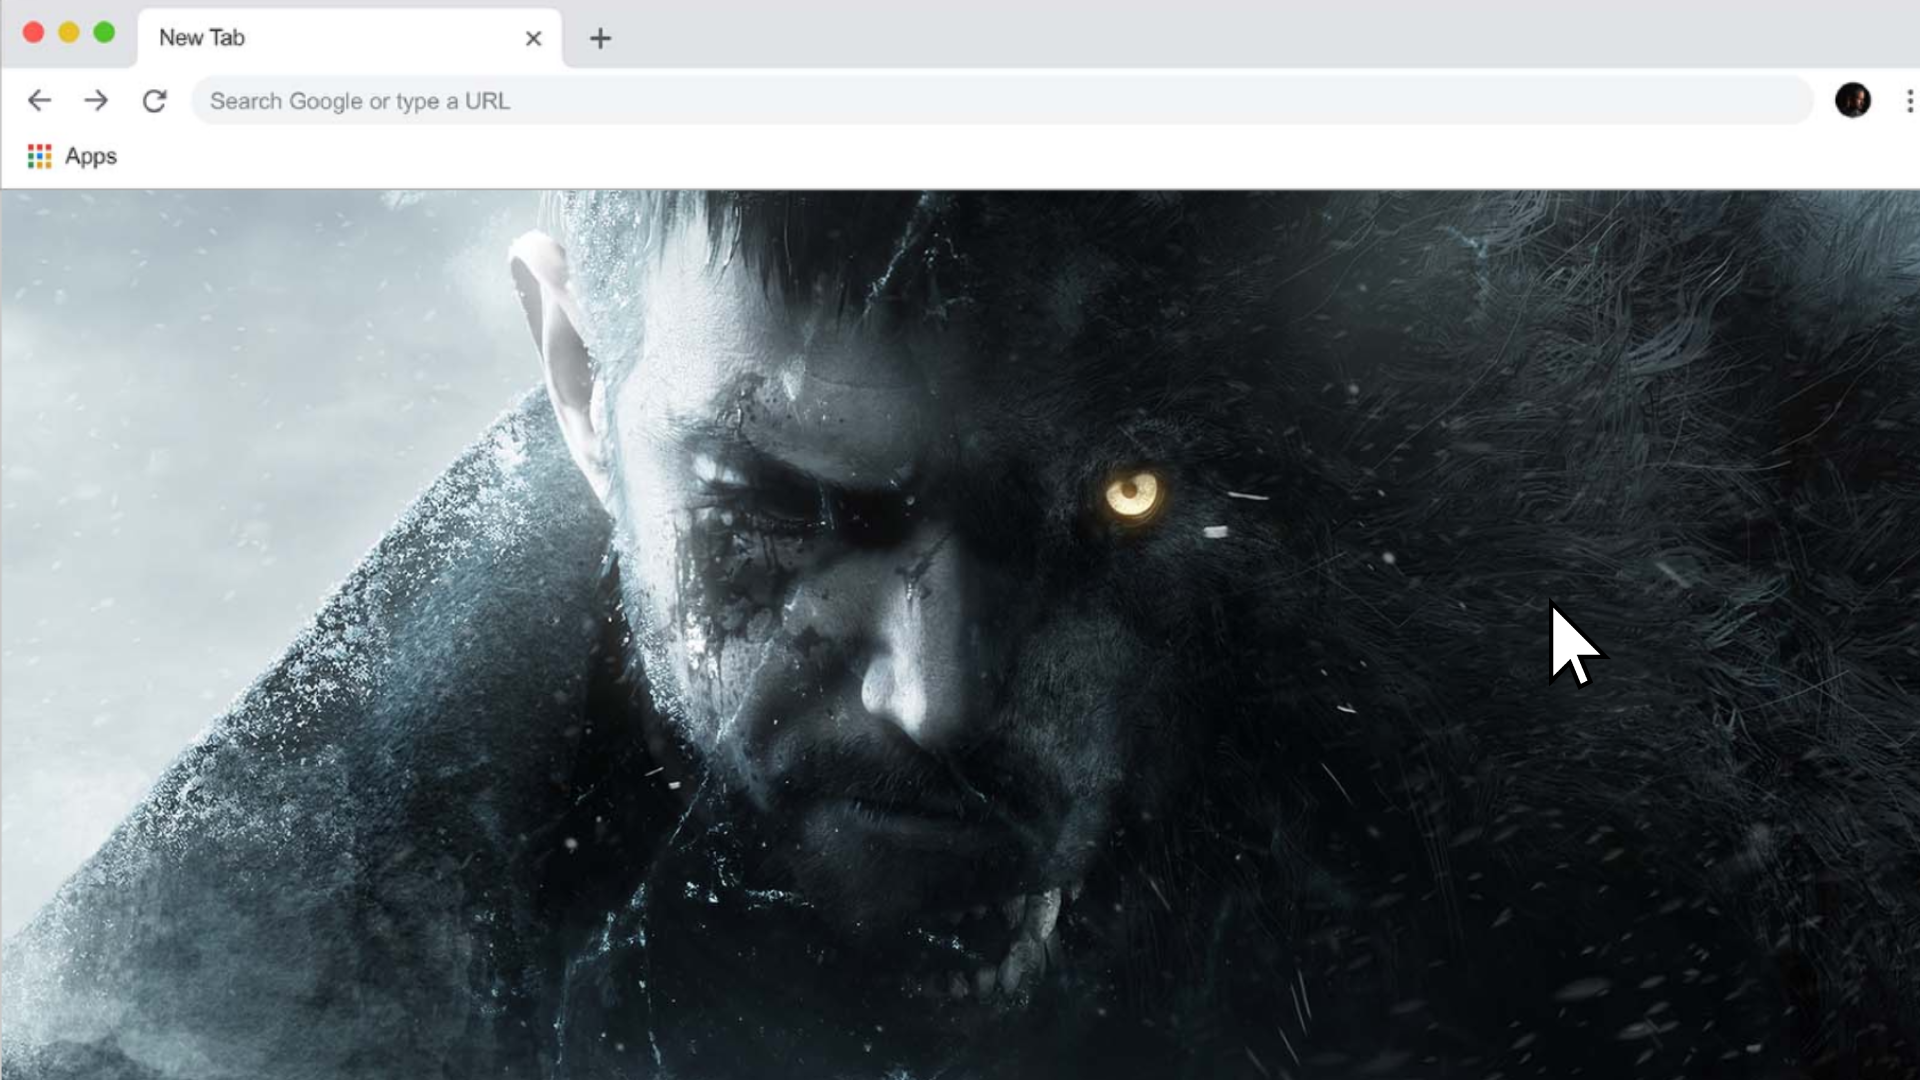Open Chrome's three-dot menu
The width and height of the screenshot is (1920, 1080).
(1909, 100)
